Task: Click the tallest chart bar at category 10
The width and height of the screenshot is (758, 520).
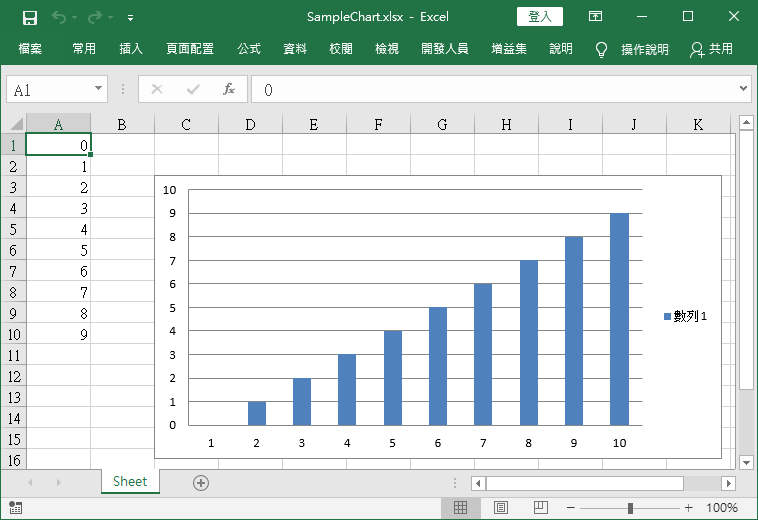Action: pyautogui.click(x=619, y=319)
